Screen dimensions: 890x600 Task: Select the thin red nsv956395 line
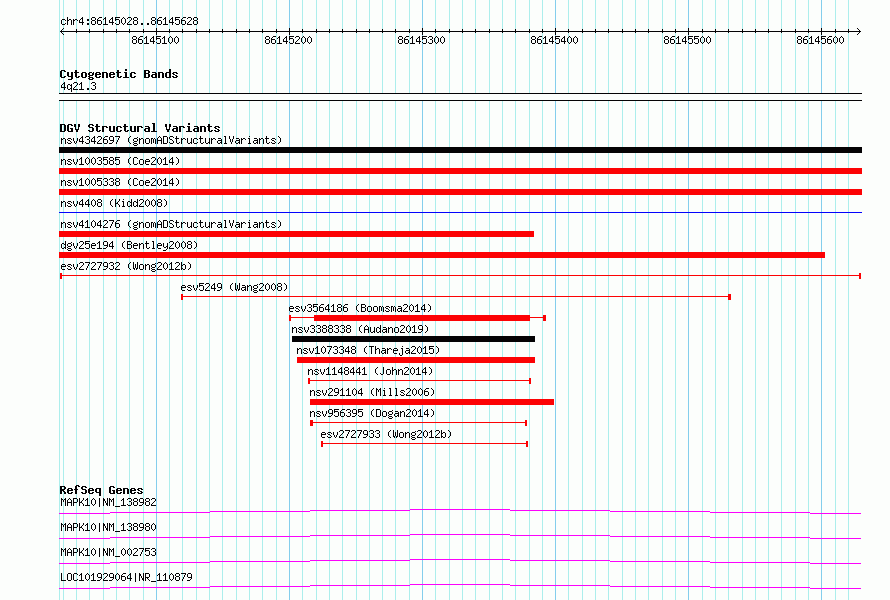(x=419, y=423)
